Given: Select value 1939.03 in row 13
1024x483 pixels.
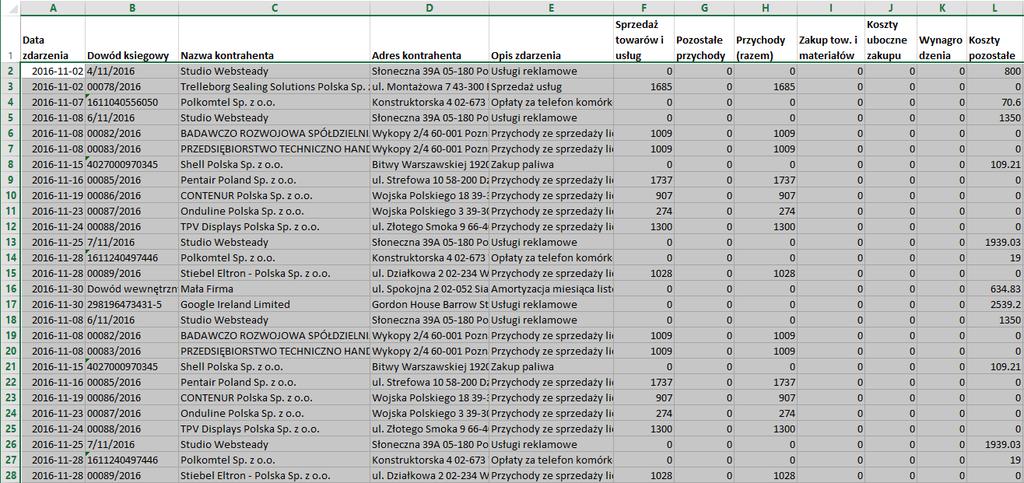Looking at the screenshot, I should pyautogui.click(x=995, y=242).
